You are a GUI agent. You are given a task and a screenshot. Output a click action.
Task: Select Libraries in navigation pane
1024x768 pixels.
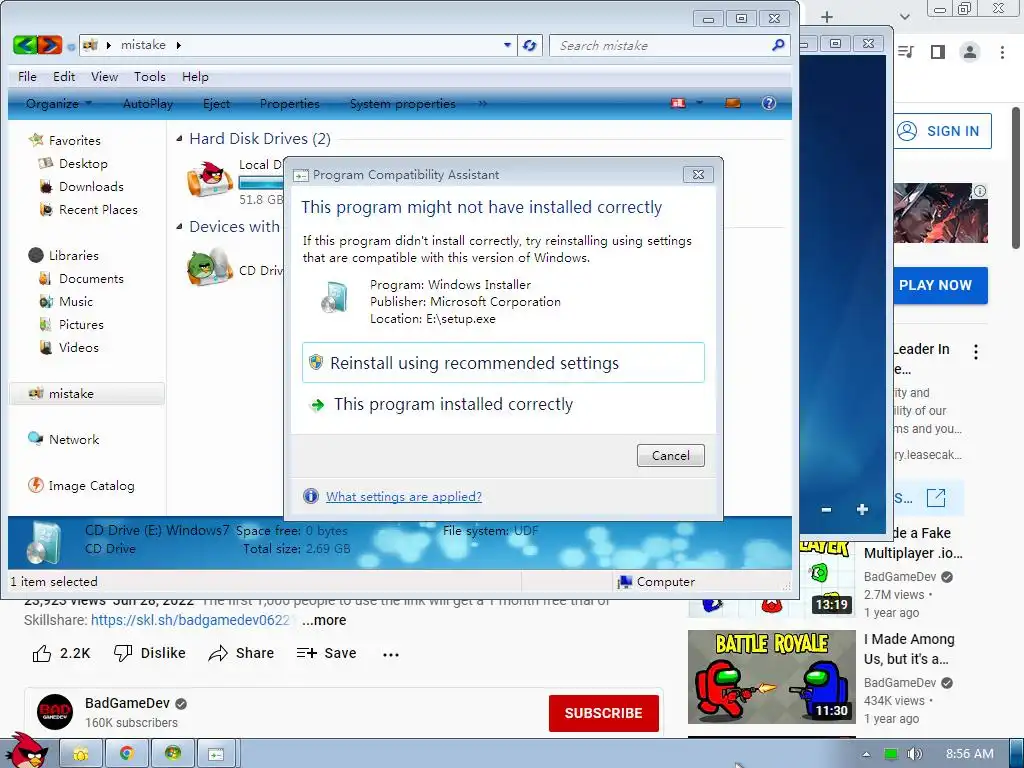pos(74,255)
